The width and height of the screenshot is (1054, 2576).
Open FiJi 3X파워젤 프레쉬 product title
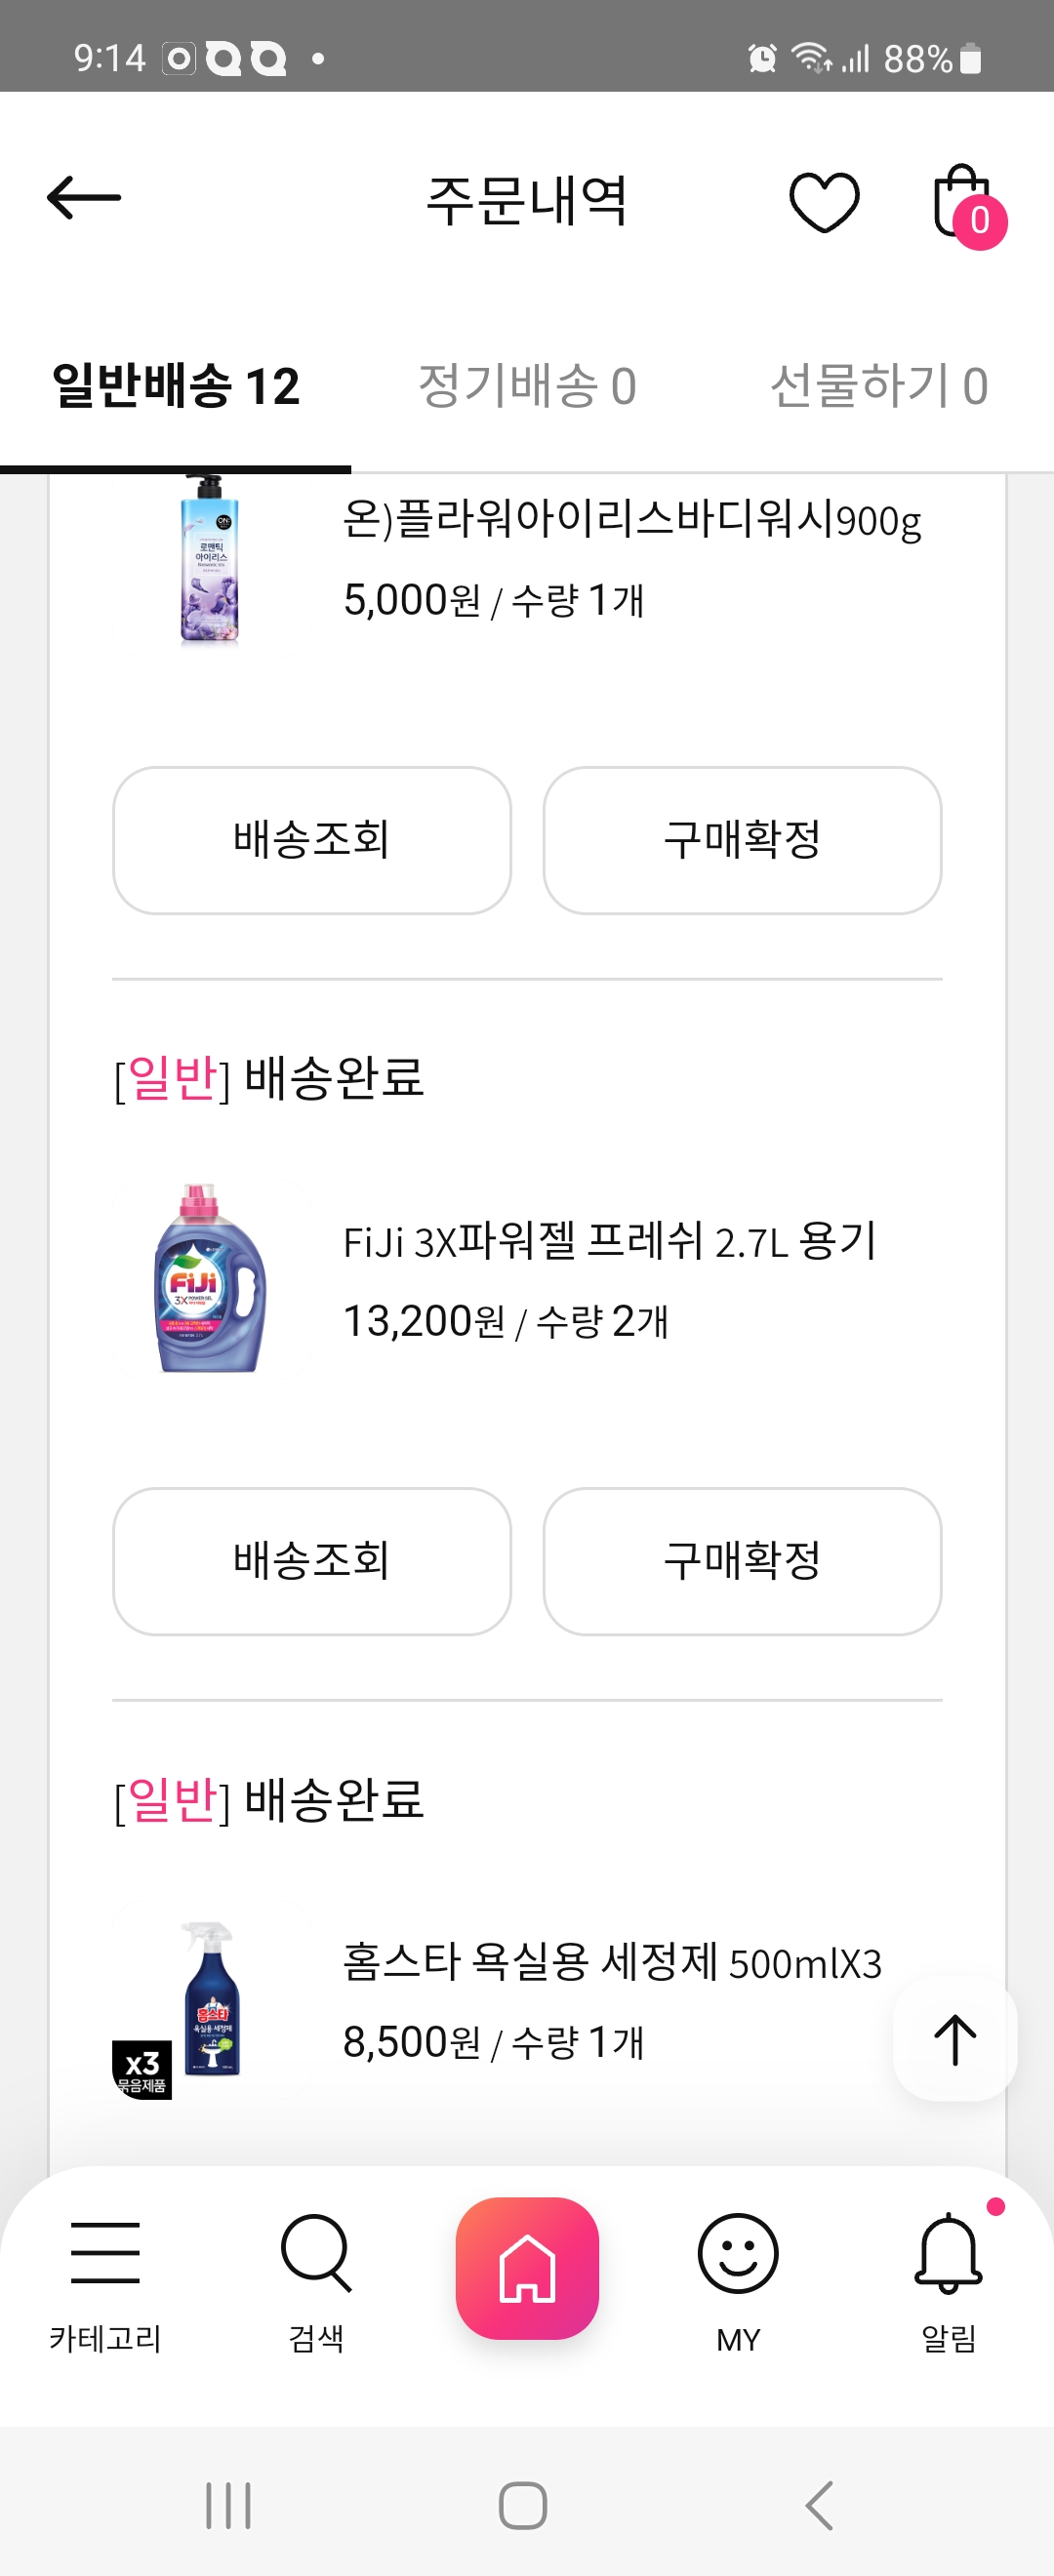pyautogui.click(x=609, y=1241)
